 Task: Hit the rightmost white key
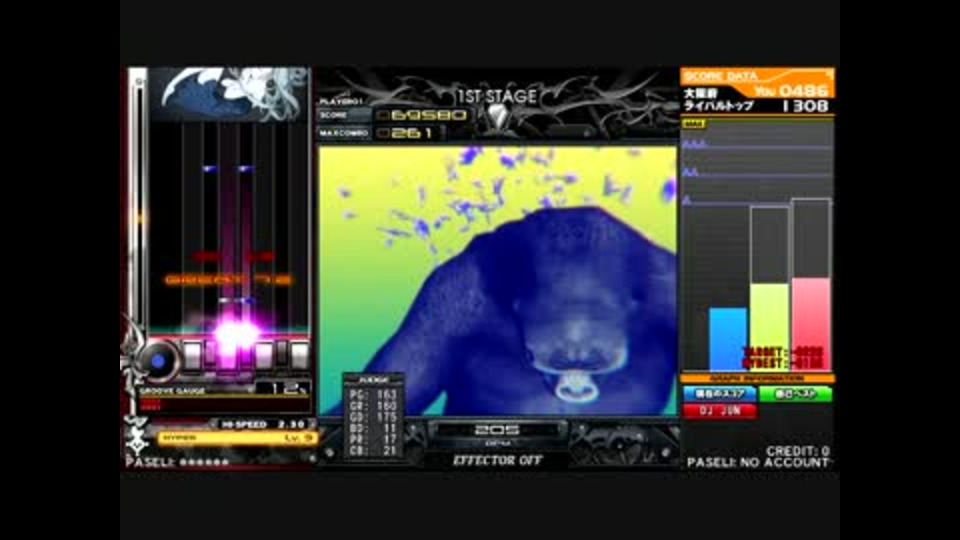tap(300, 355)
